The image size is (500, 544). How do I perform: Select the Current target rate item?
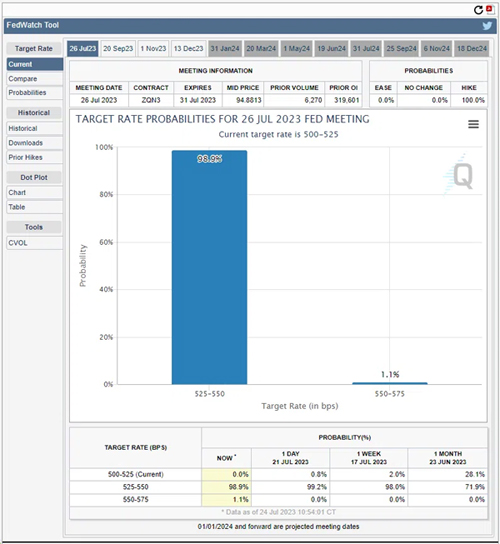(34, 64)
